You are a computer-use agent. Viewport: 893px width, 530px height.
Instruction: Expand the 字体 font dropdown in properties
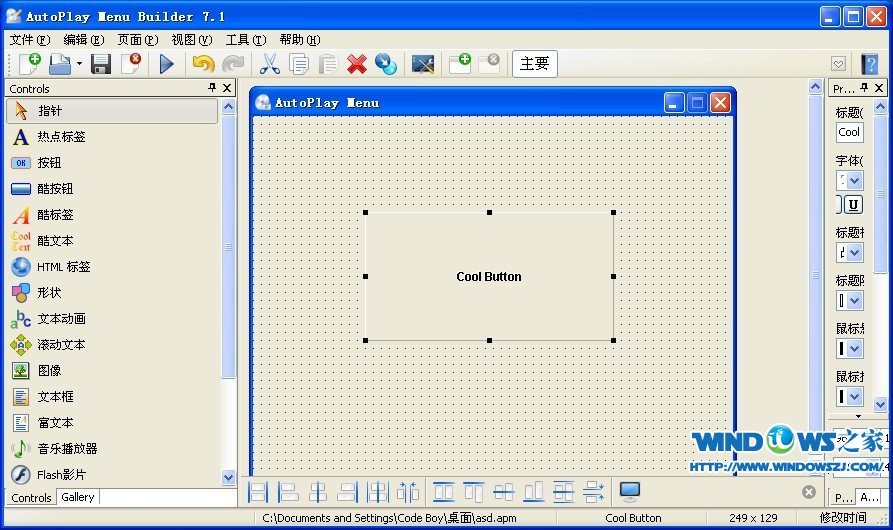pyautogui.click(x=855, y=181)
